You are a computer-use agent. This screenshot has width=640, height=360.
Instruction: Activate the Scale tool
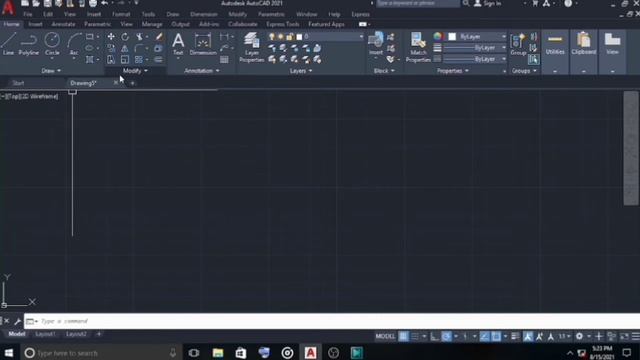pyautogui.click(x=125, y=60)
